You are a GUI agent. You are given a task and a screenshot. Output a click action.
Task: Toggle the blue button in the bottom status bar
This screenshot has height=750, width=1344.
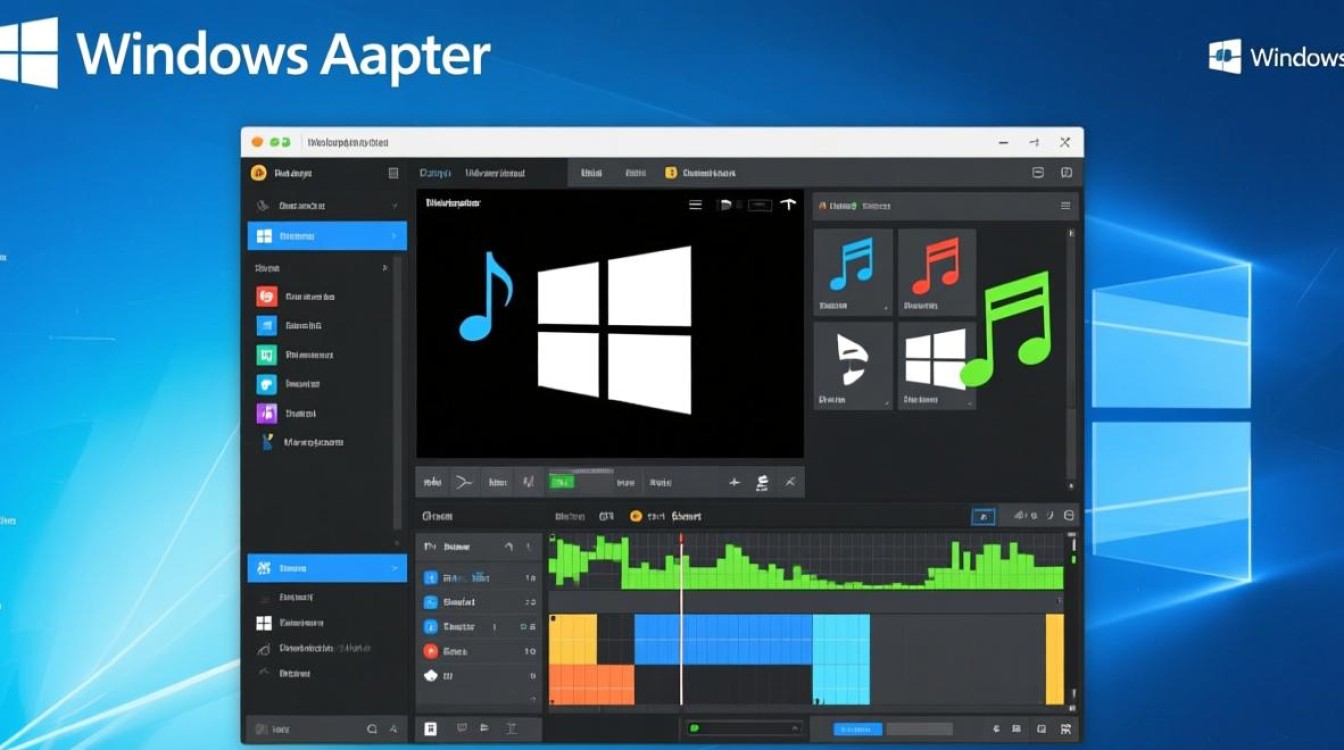tap(857, 730)
